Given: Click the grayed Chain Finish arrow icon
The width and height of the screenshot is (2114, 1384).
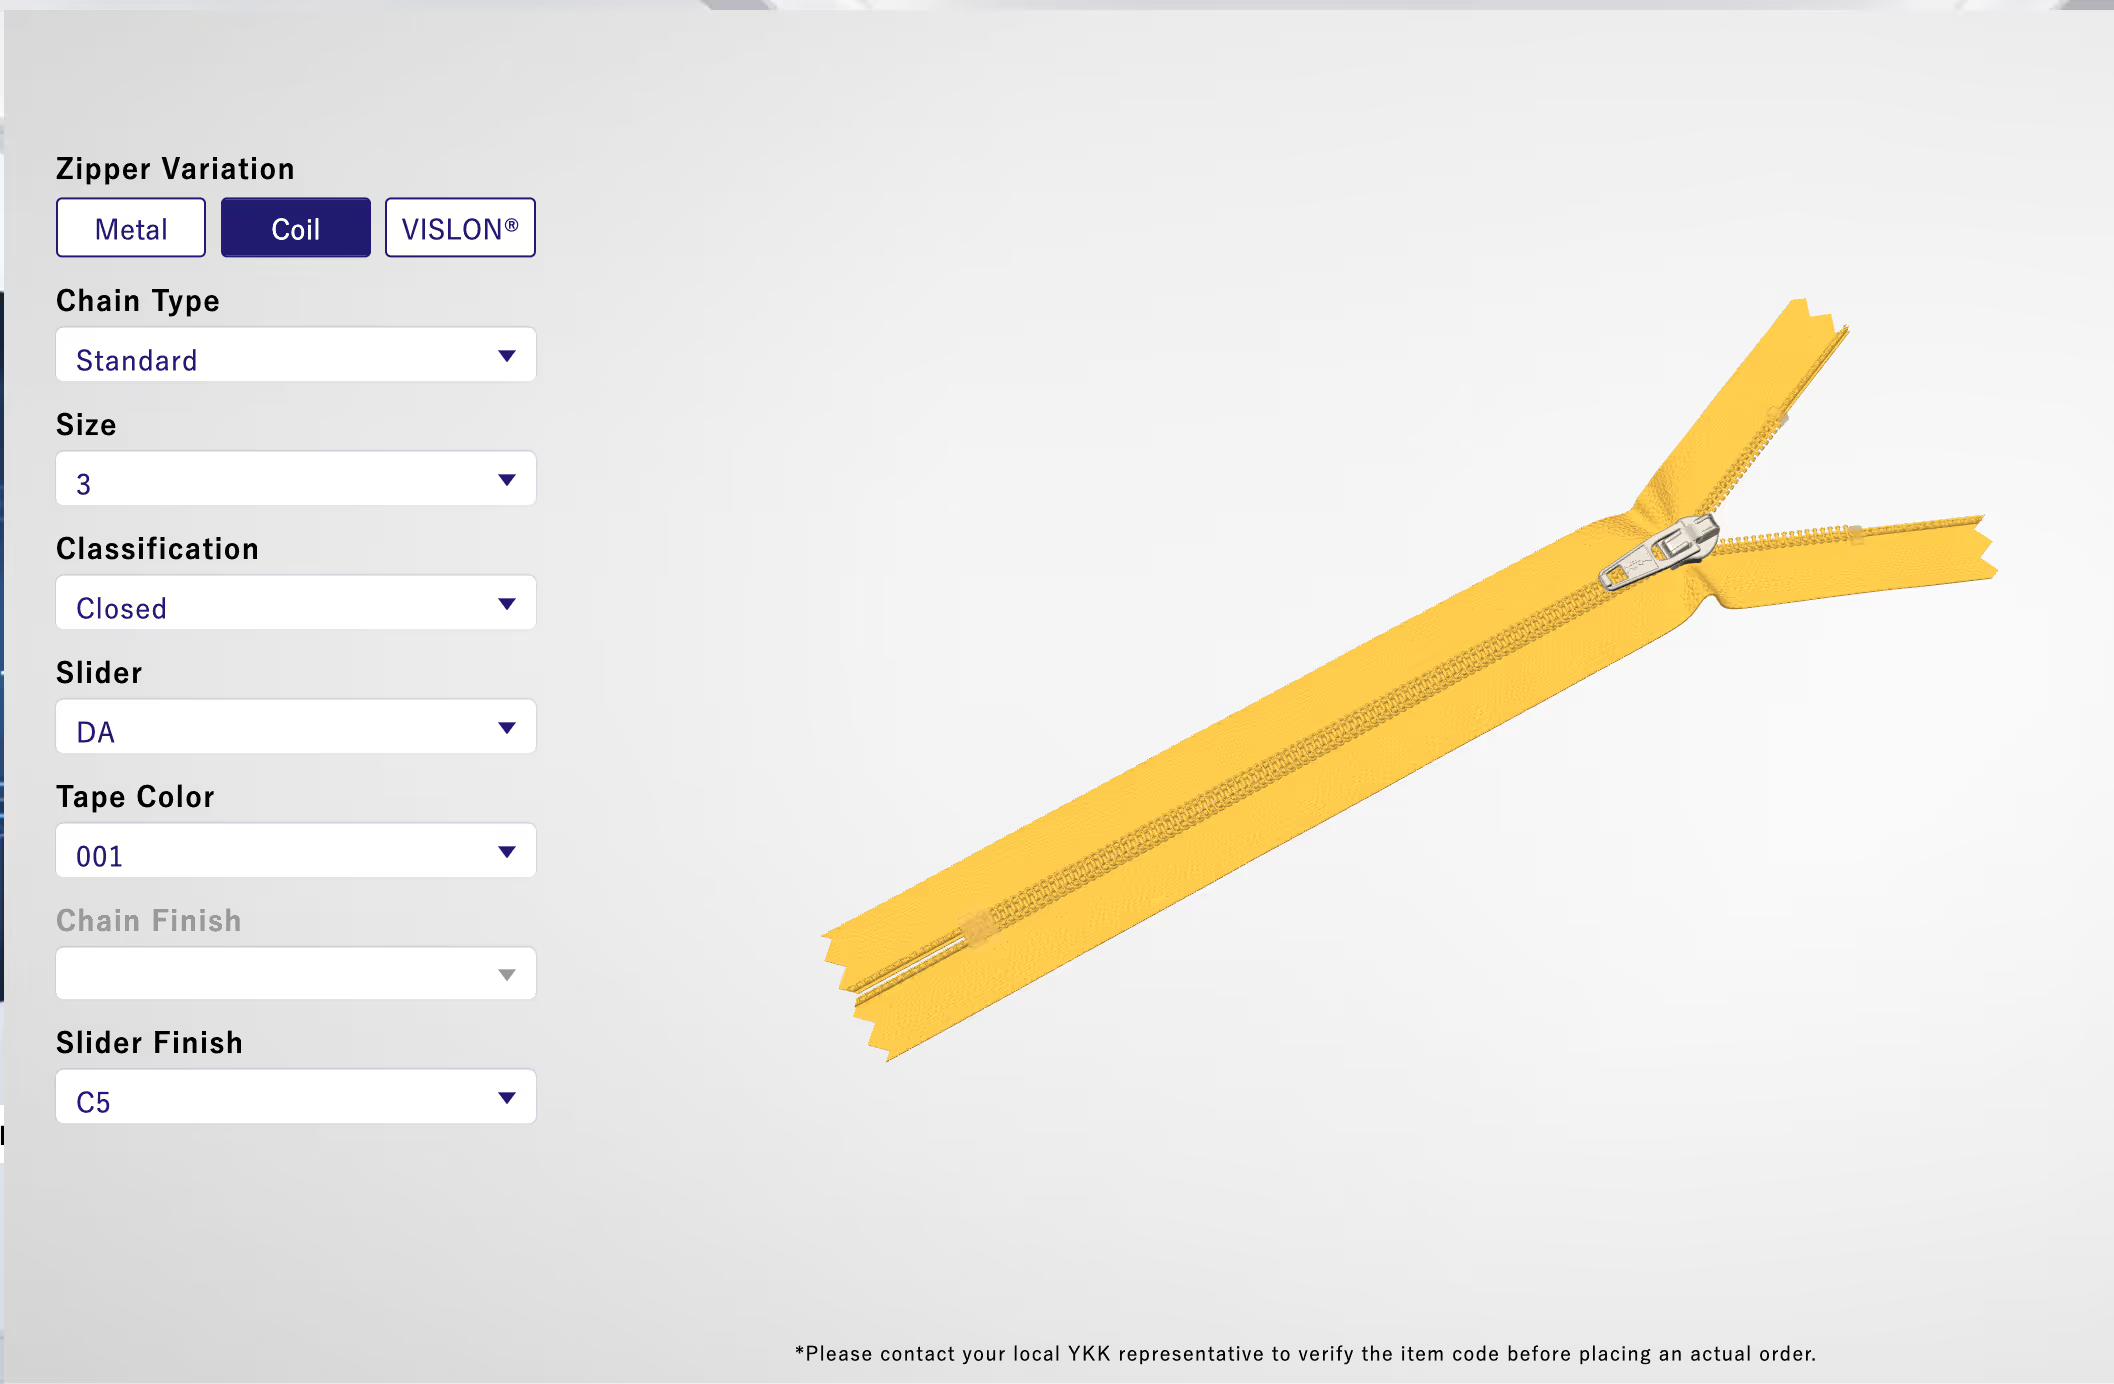Looking at the screenshot, I should 507,975.
